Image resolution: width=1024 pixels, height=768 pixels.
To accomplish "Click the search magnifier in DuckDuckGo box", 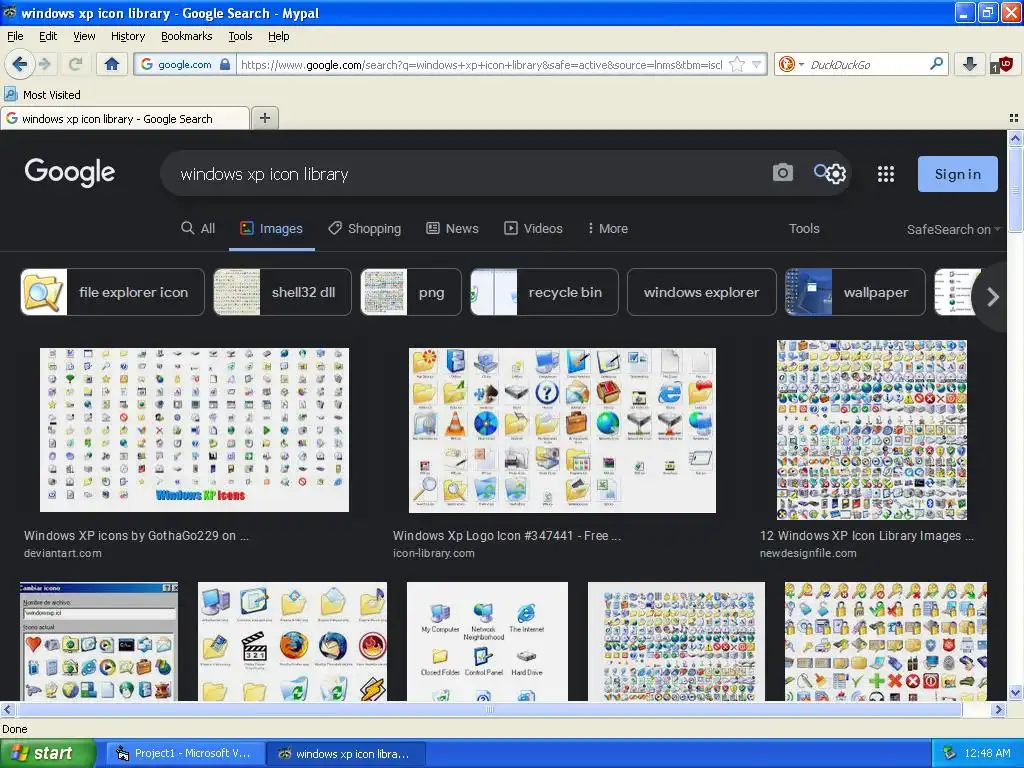I will click(936, 64).
